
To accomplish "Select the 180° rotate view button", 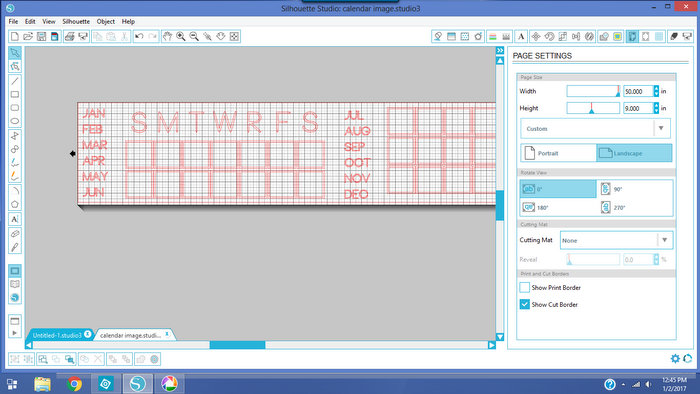I will (x=558, y=207).
